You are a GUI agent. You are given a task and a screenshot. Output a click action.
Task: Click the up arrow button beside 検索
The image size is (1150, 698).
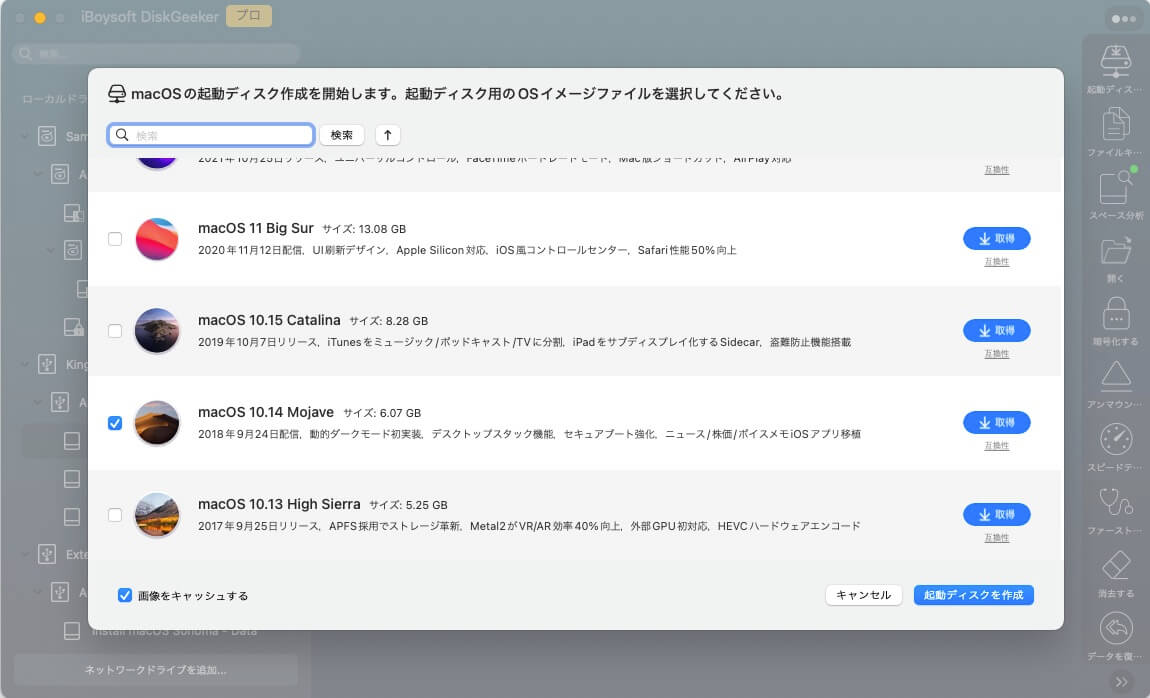coord(387,135)
